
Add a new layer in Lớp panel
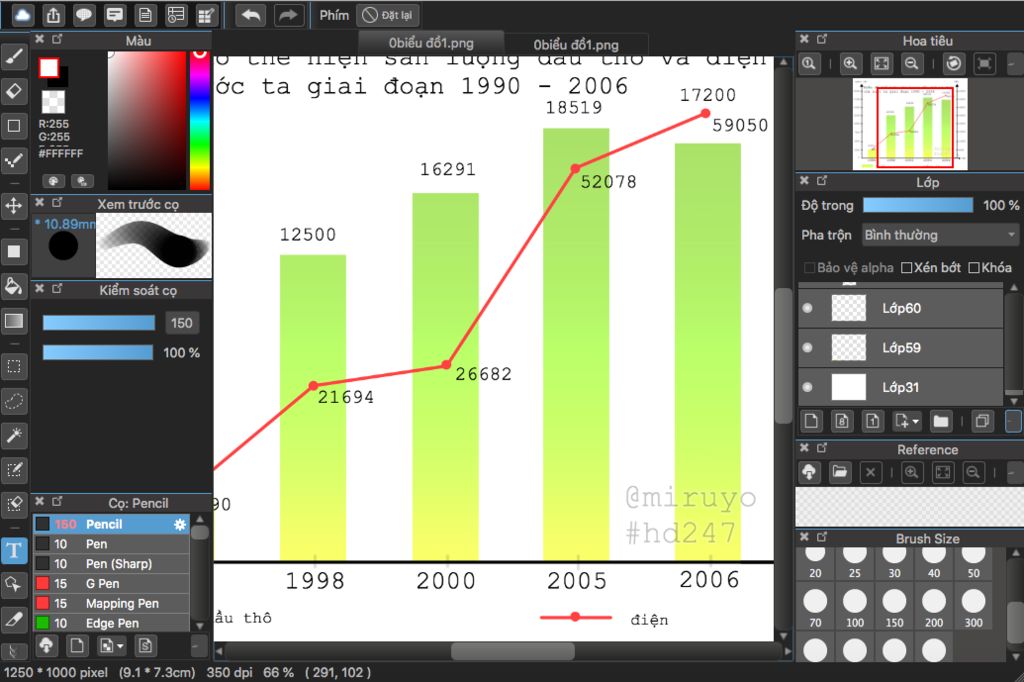tap(811, 421)
